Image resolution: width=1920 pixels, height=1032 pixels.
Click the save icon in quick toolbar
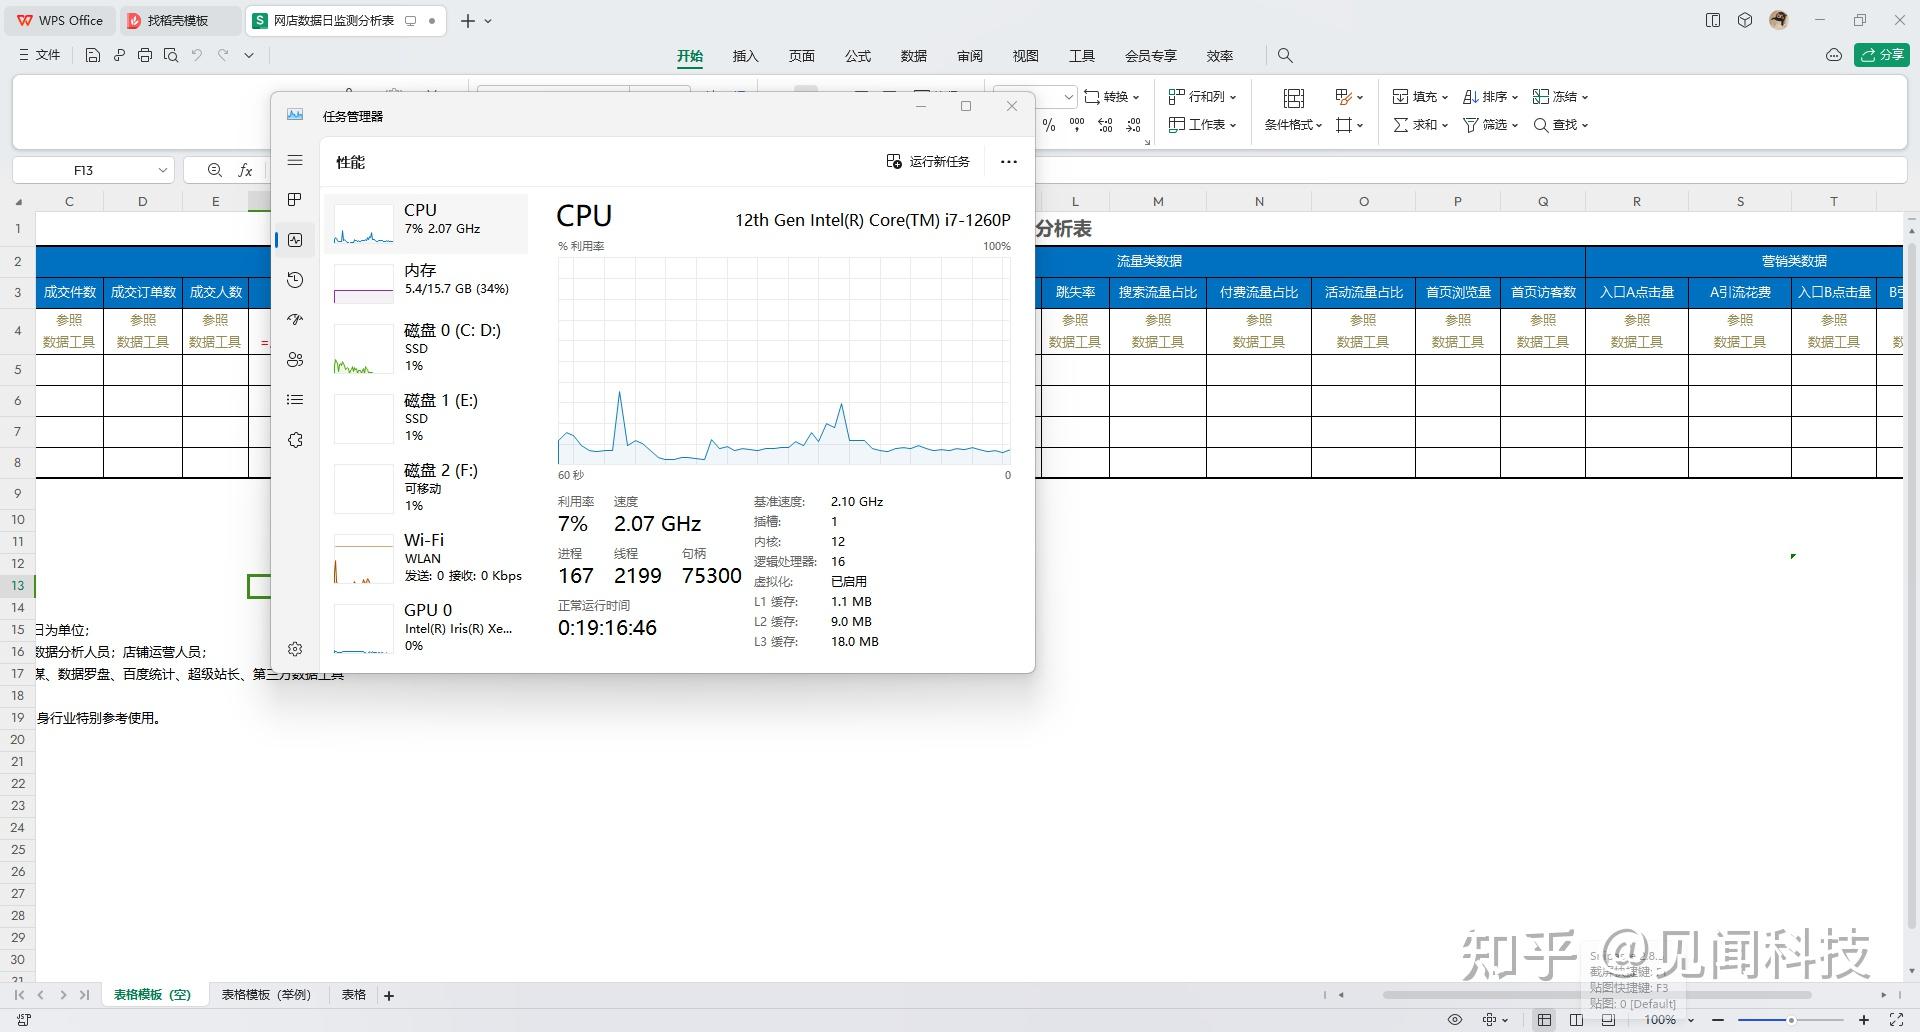pyautogui.click(x=93, y=55)
